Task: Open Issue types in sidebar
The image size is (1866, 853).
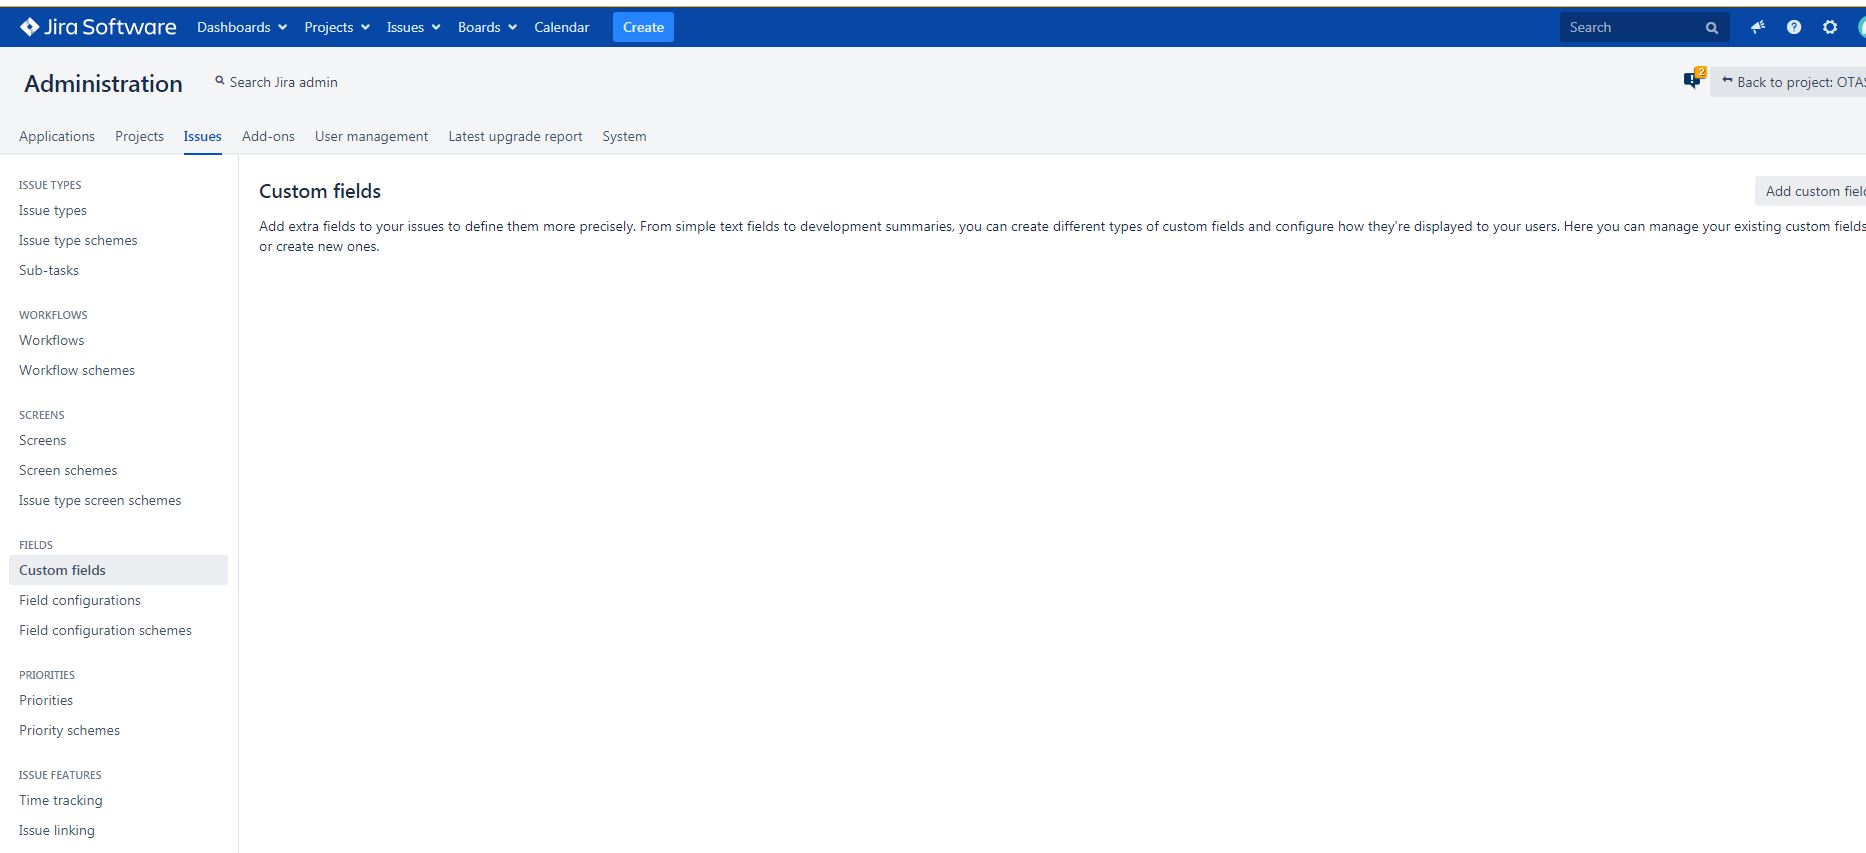Action: 53,210
